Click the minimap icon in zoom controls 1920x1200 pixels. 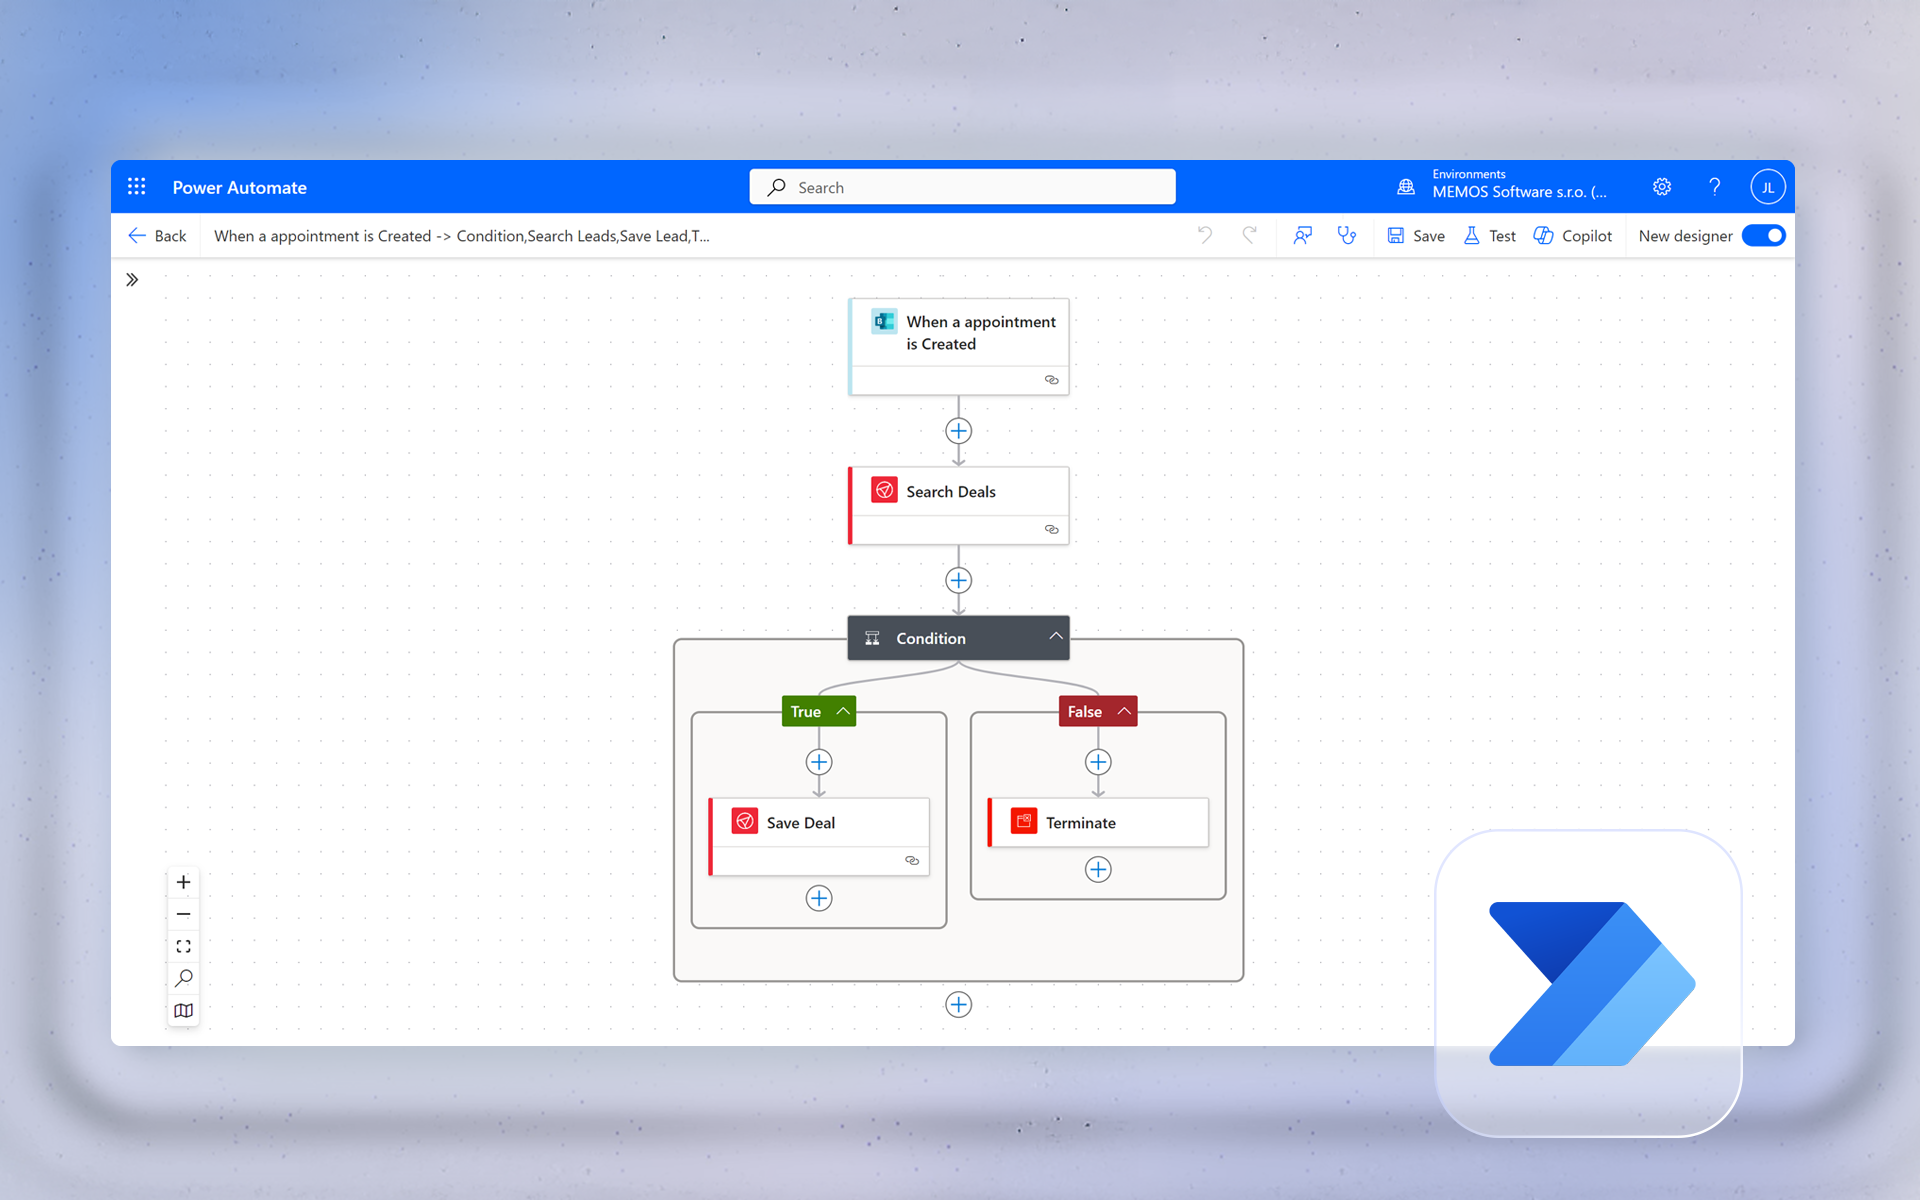[183, 1010]
